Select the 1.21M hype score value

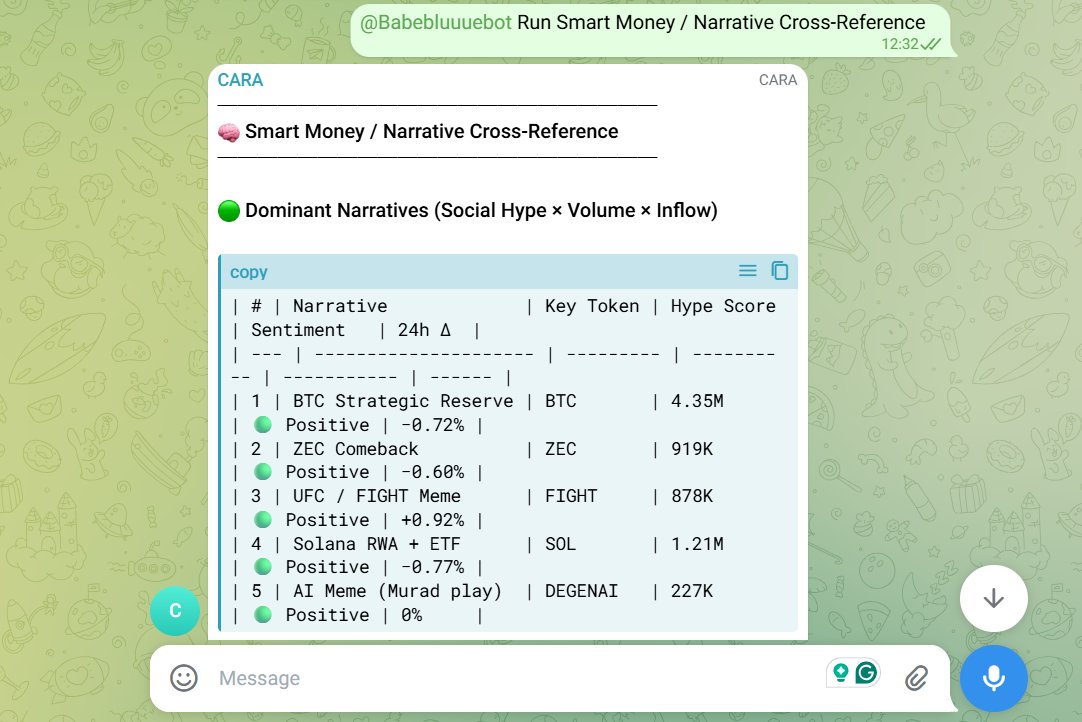697,544
